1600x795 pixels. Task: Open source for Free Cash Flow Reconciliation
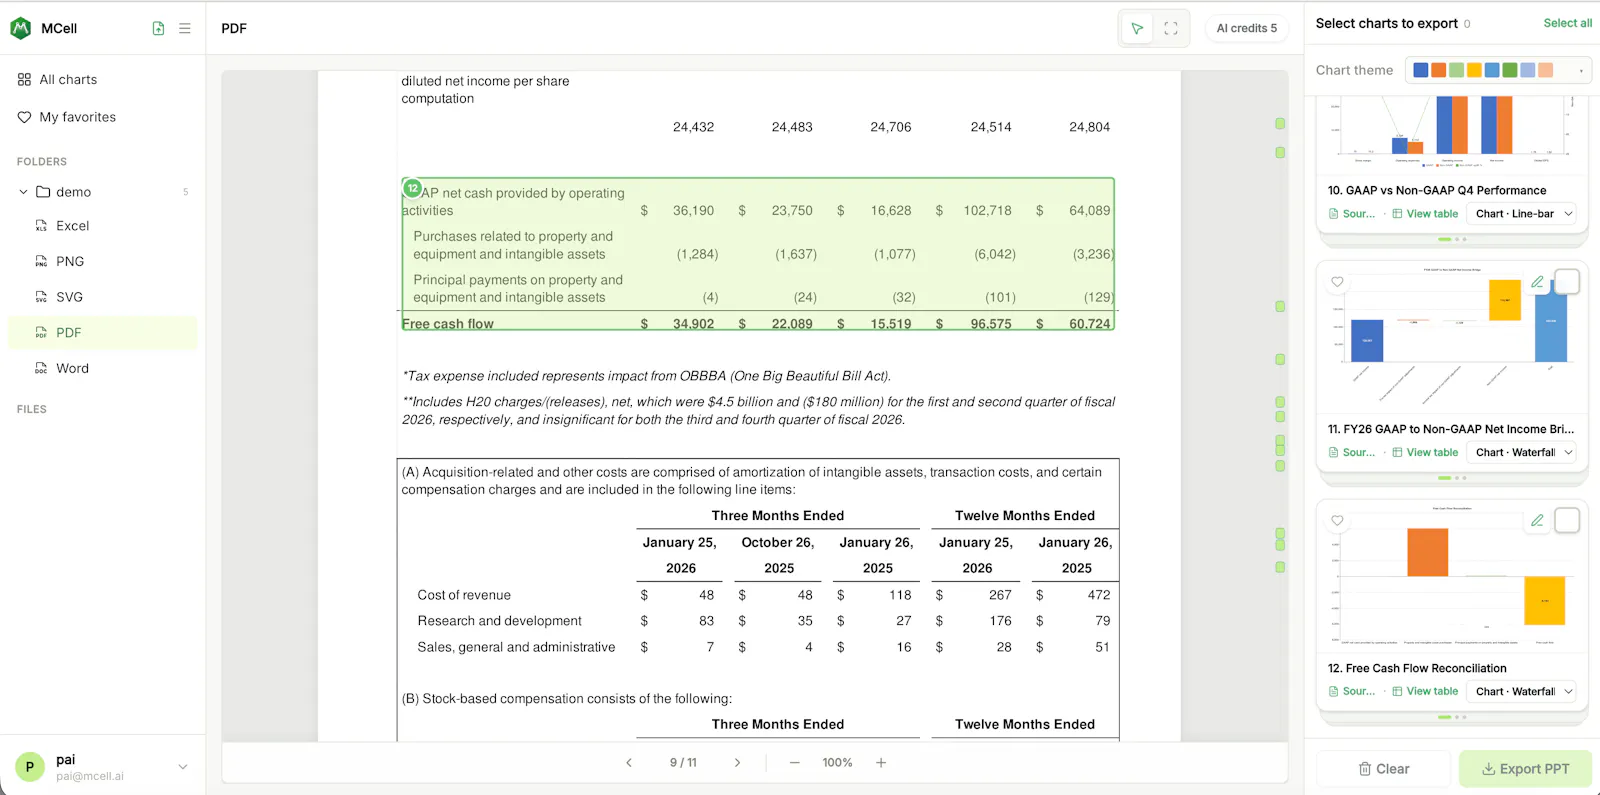1351,692
